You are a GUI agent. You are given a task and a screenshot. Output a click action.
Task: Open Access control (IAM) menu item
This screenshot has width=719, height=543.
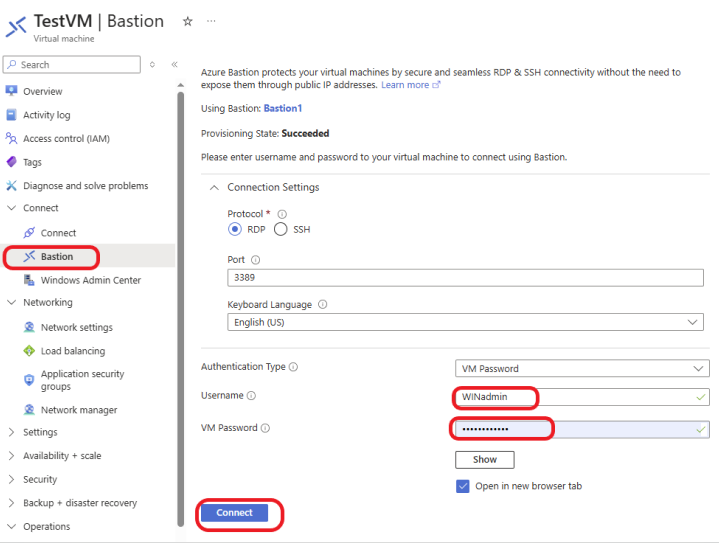click(x=66, y=139)
